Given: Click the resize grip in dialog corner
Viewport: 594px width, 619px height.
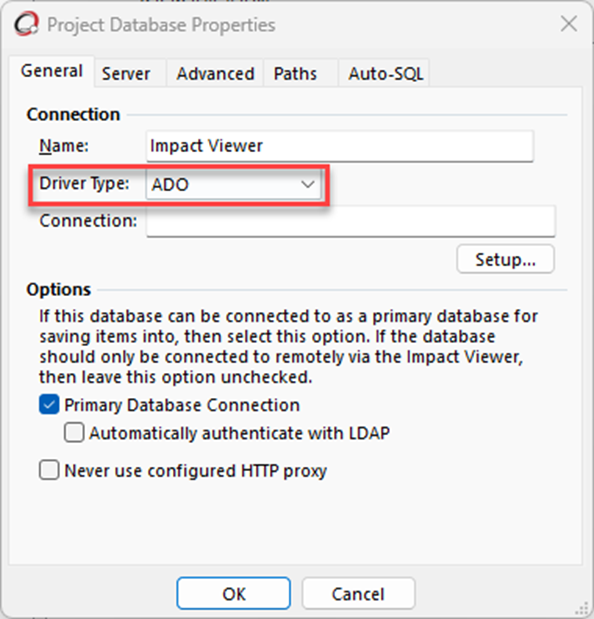Looking at the screenshot, I should (583, 608).
